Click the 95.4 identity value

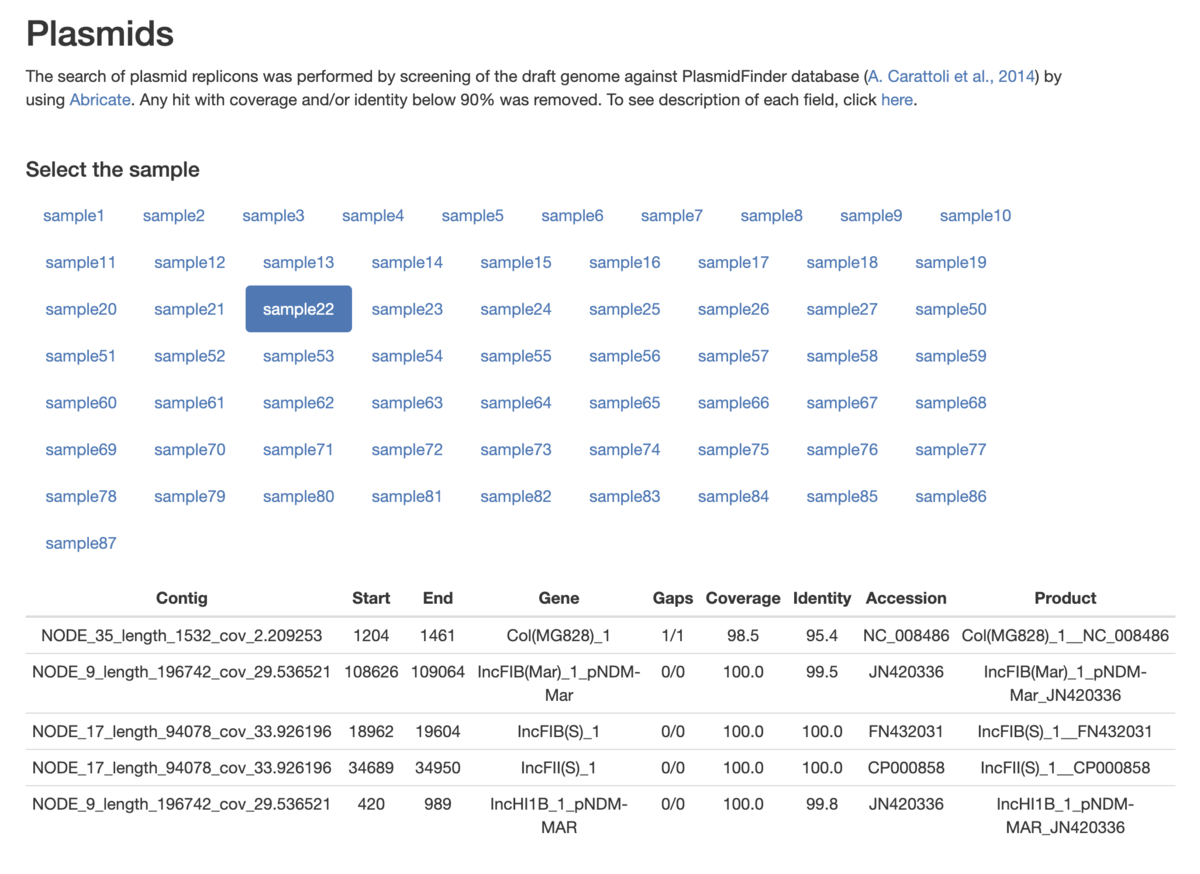pos(822,635)
